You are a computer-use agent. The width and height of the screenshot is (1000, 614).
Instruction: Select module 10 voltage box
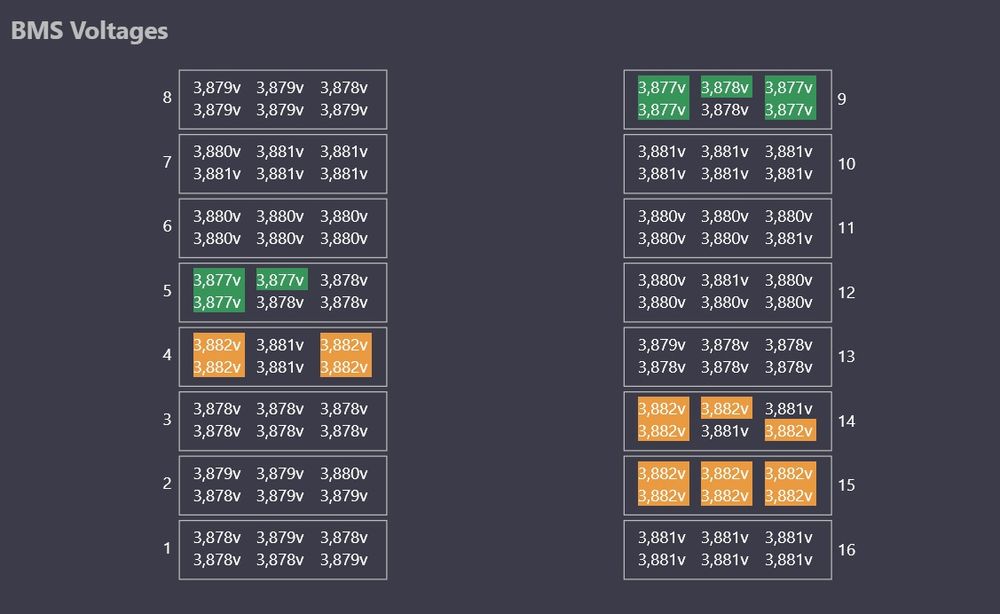[x=727, y=163]
